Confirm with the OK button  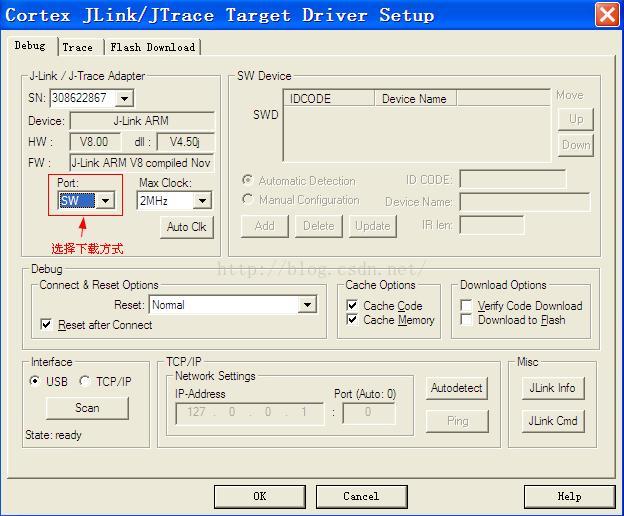(x=260, y=496)
